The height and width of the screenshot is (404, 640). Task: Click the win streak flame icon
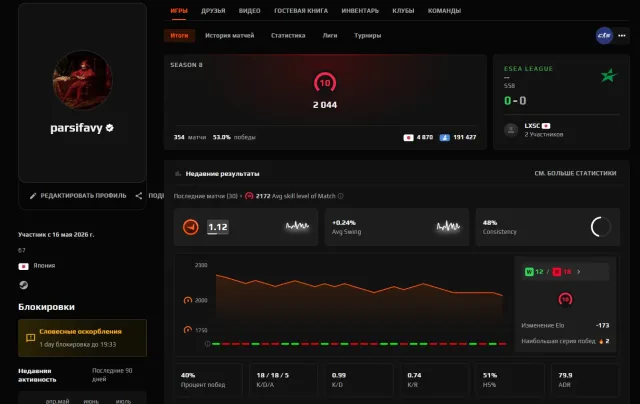[601, 341]
